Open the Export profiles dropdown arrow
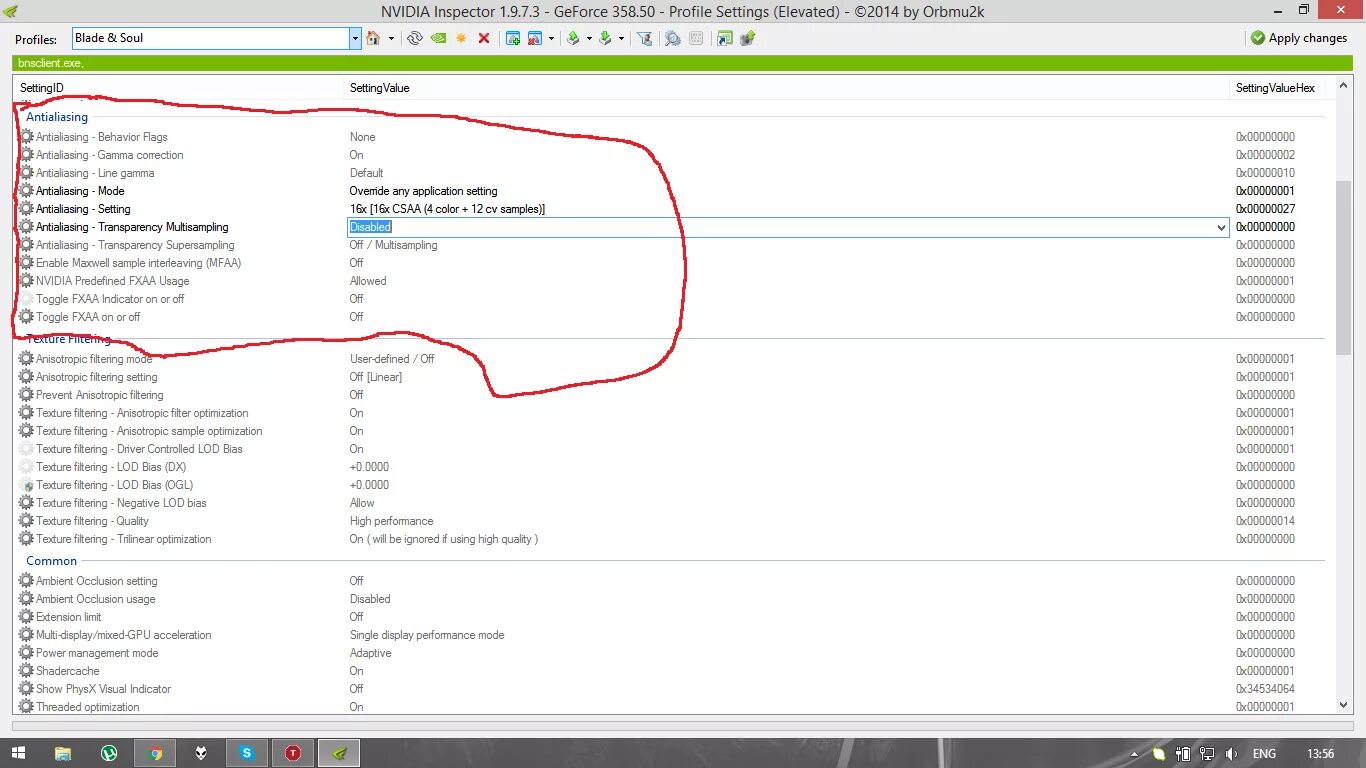This screenshot has height=768, width=1366. click(589, 38)
